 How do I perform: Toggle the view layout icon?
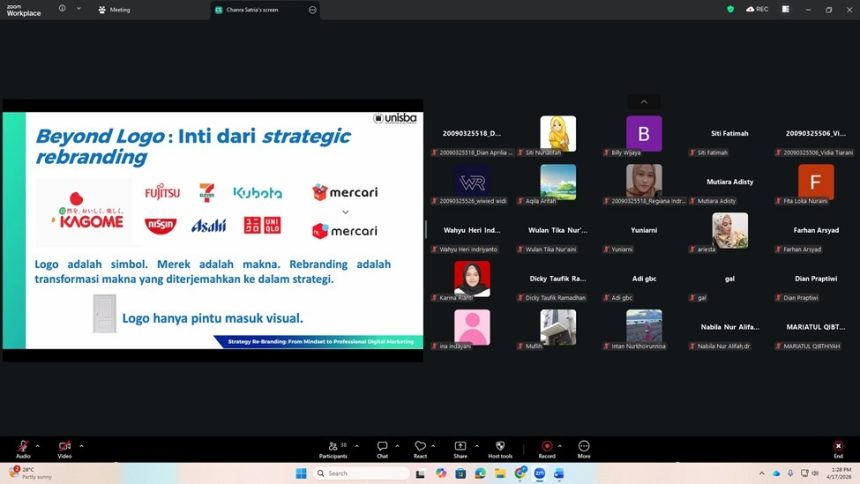click(785, 9)
